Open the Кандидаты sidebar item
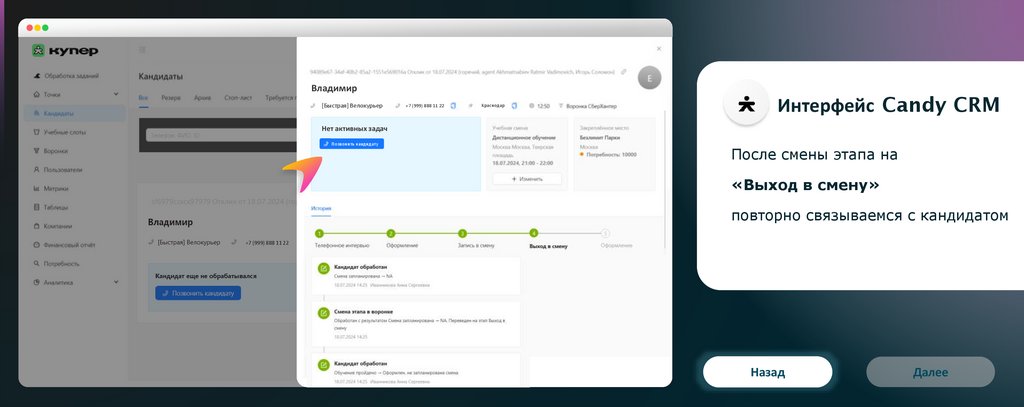The width and height of the screenshot is (1024, 407). click(74, 113)
